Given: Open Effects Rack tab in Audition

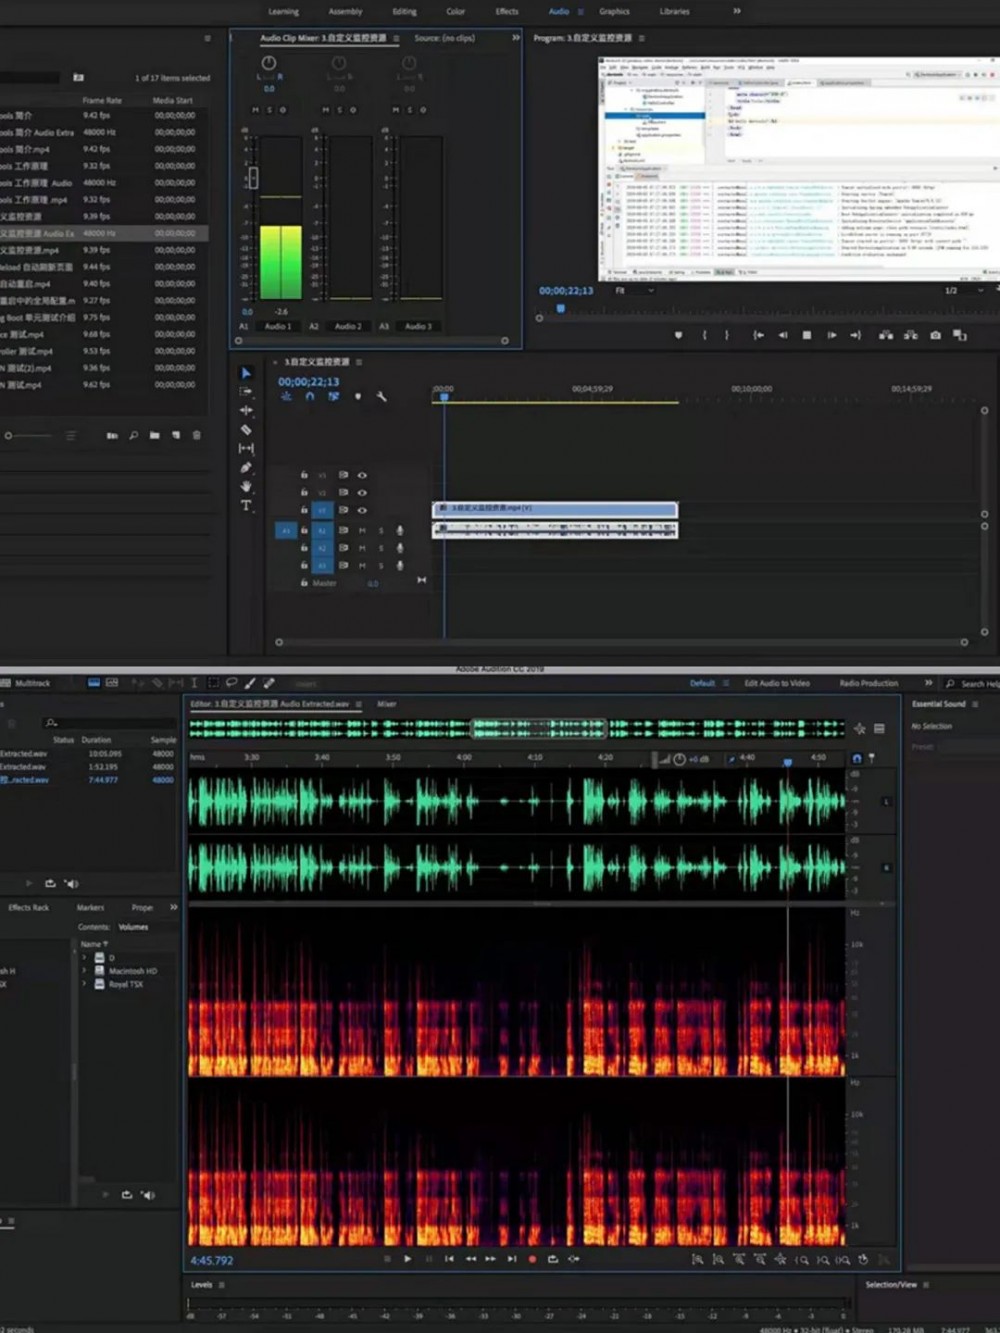Looking at the screenshot, I should click(x=28, y=907).
